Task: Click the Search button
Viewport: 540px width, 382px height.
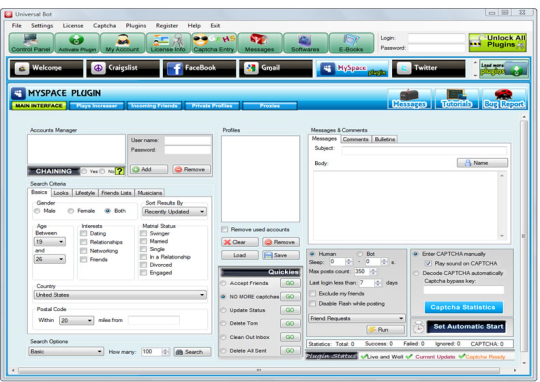Action: point(192,352)
